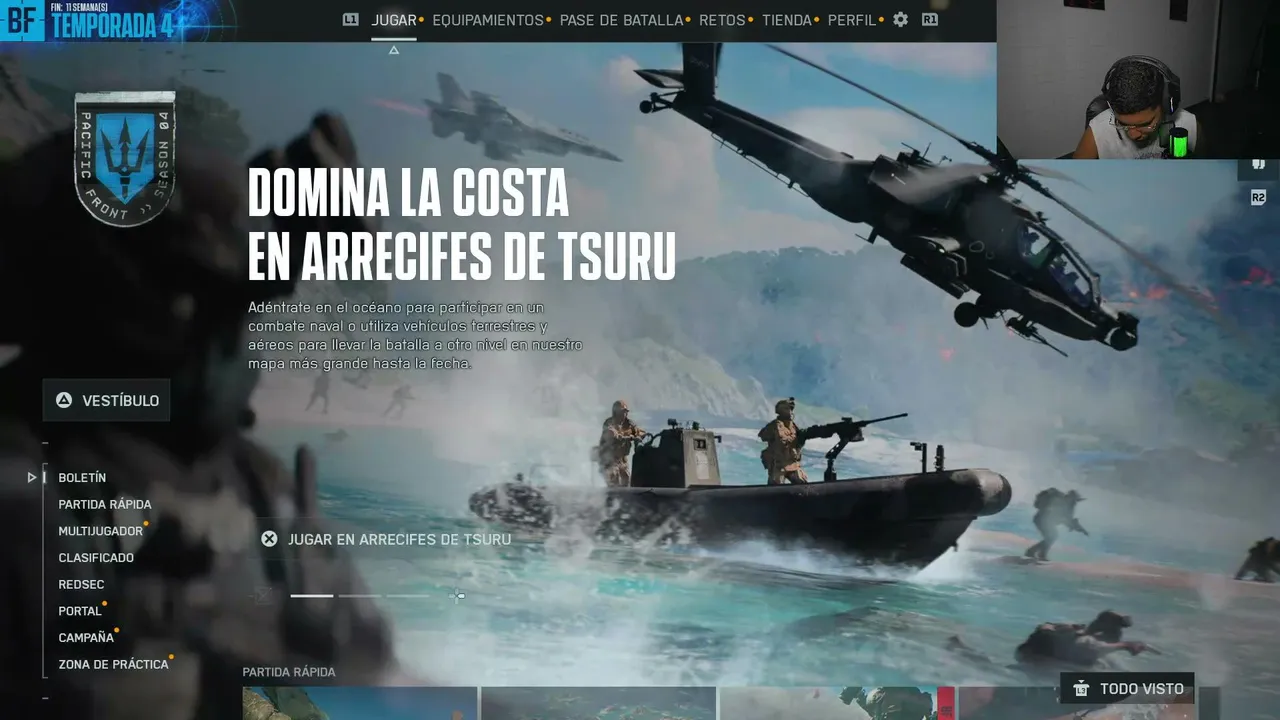The height and width of the screenshot is (720, 1280).
Task: Click the D-pad icon after the carousel dashes
Action: (x=457, y=596)
